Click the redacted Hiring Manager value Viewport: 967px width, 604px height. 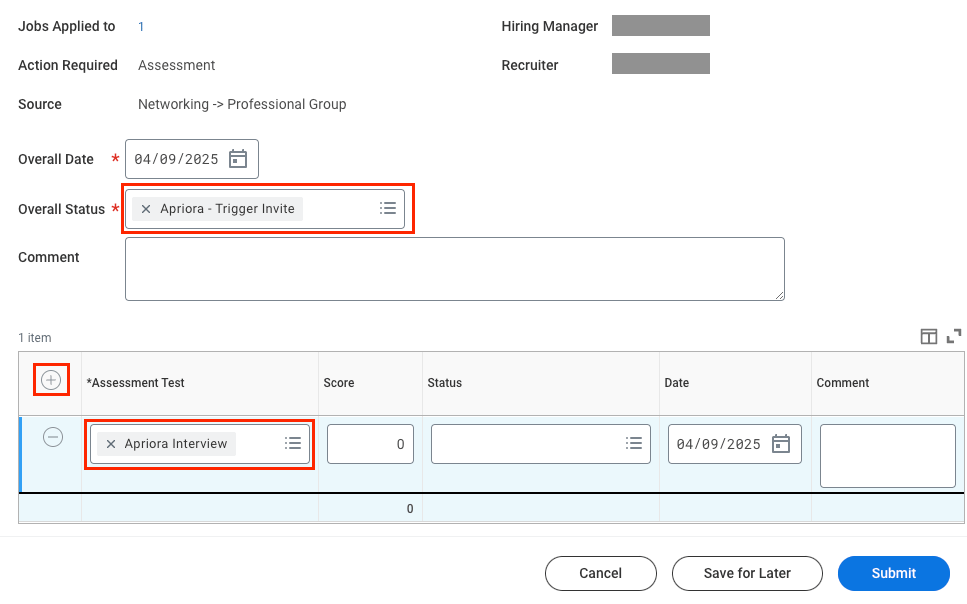(660, 26)
